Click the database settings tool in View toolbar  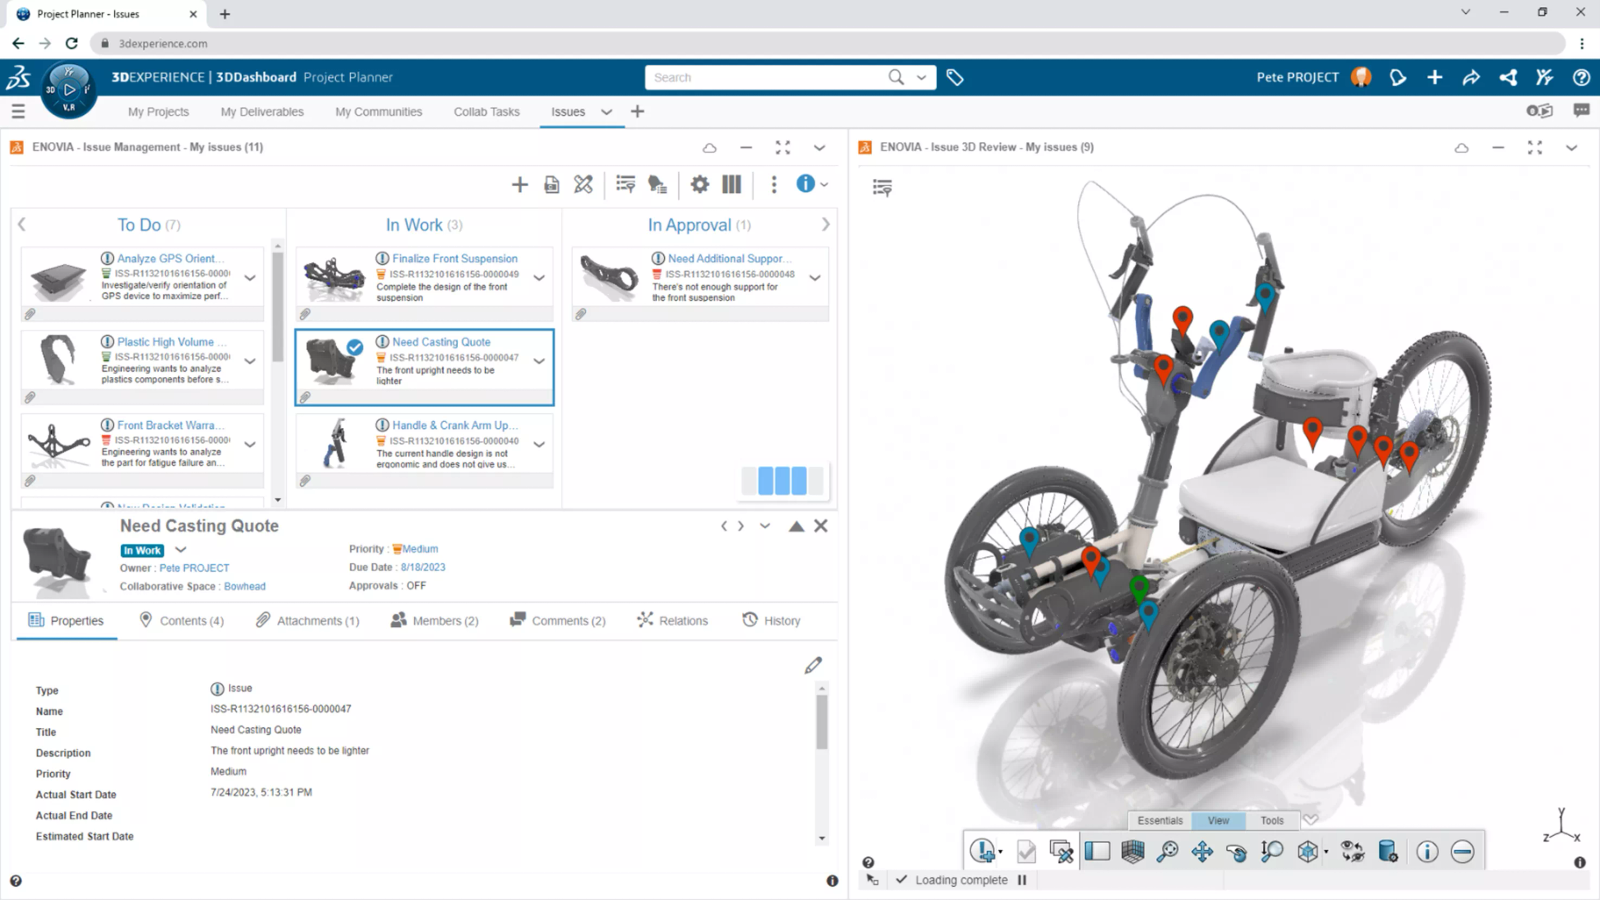click(x=1388, y=851)
